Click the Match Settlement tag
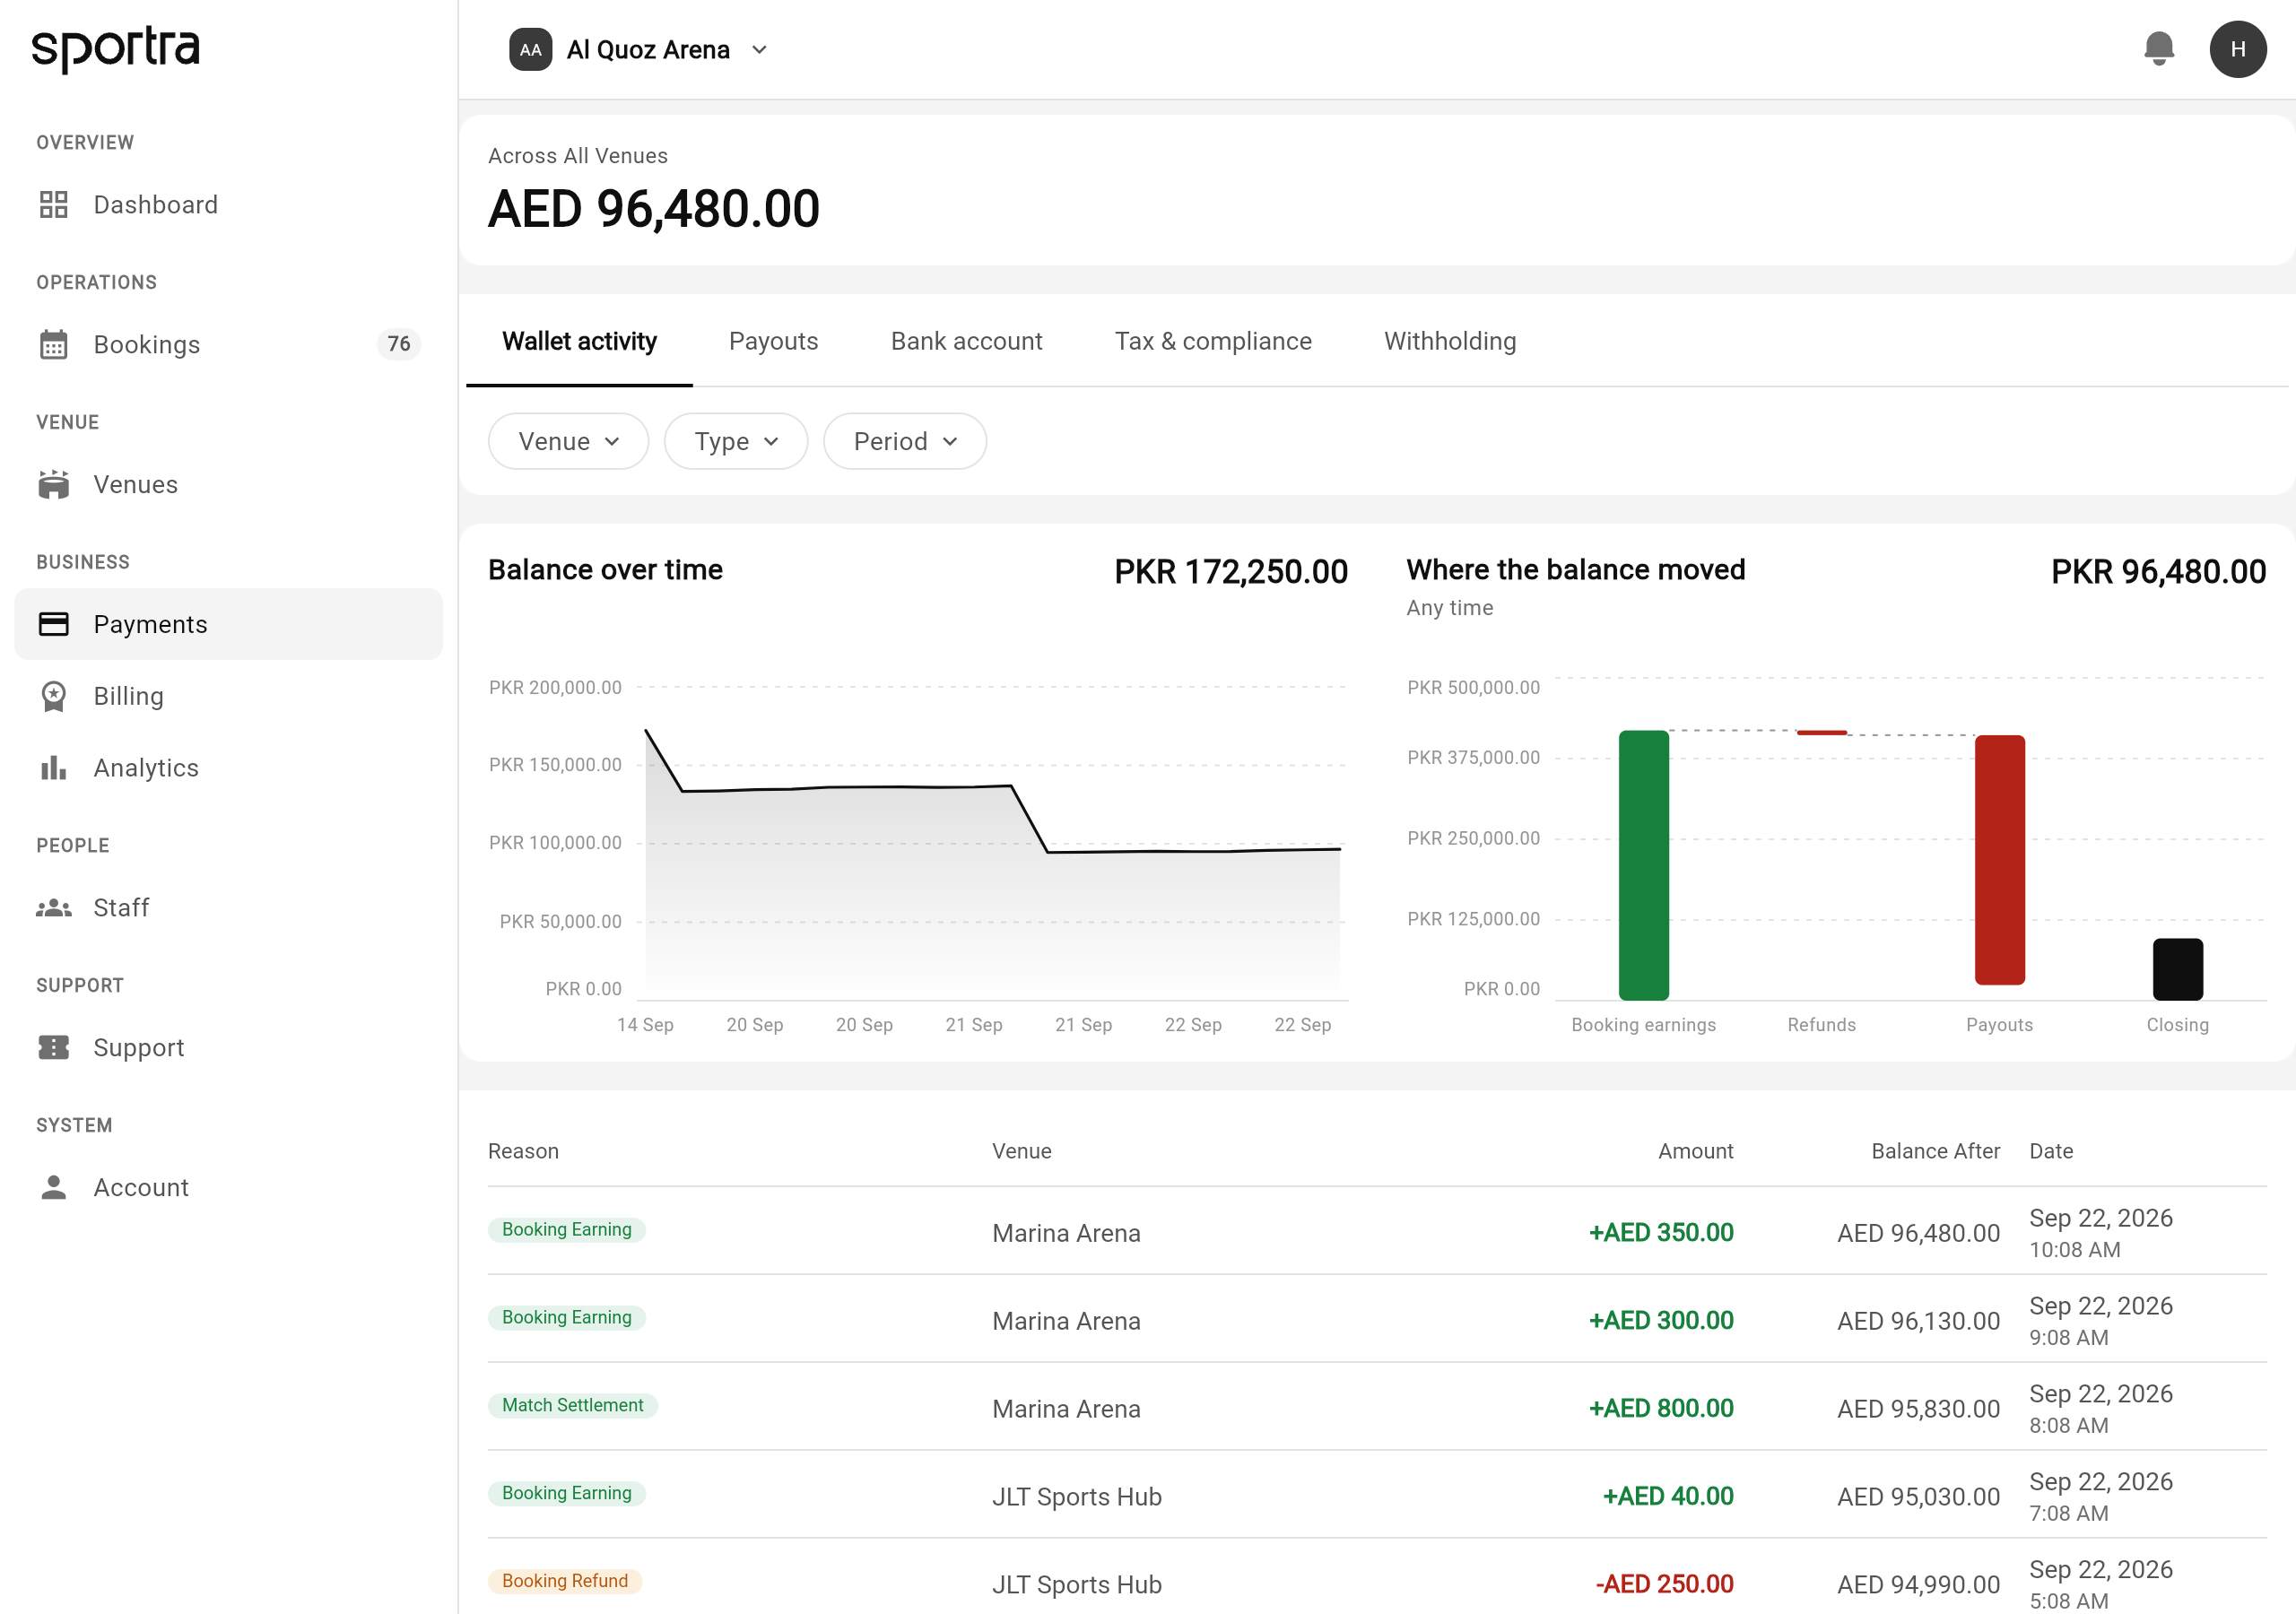This screenshot has height=1614, width=2296. (x=573, y=1406)
